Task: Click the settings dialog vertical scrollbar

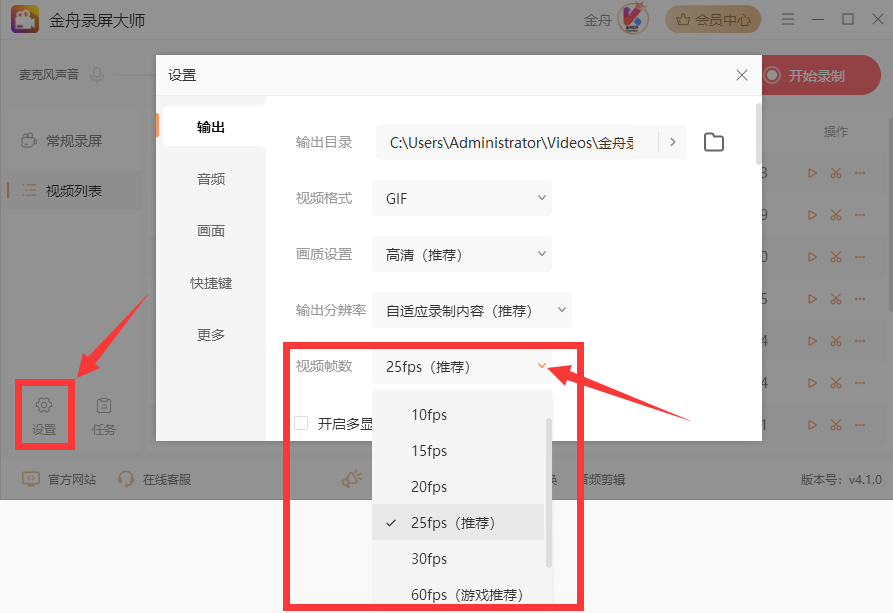Action: 758,134
